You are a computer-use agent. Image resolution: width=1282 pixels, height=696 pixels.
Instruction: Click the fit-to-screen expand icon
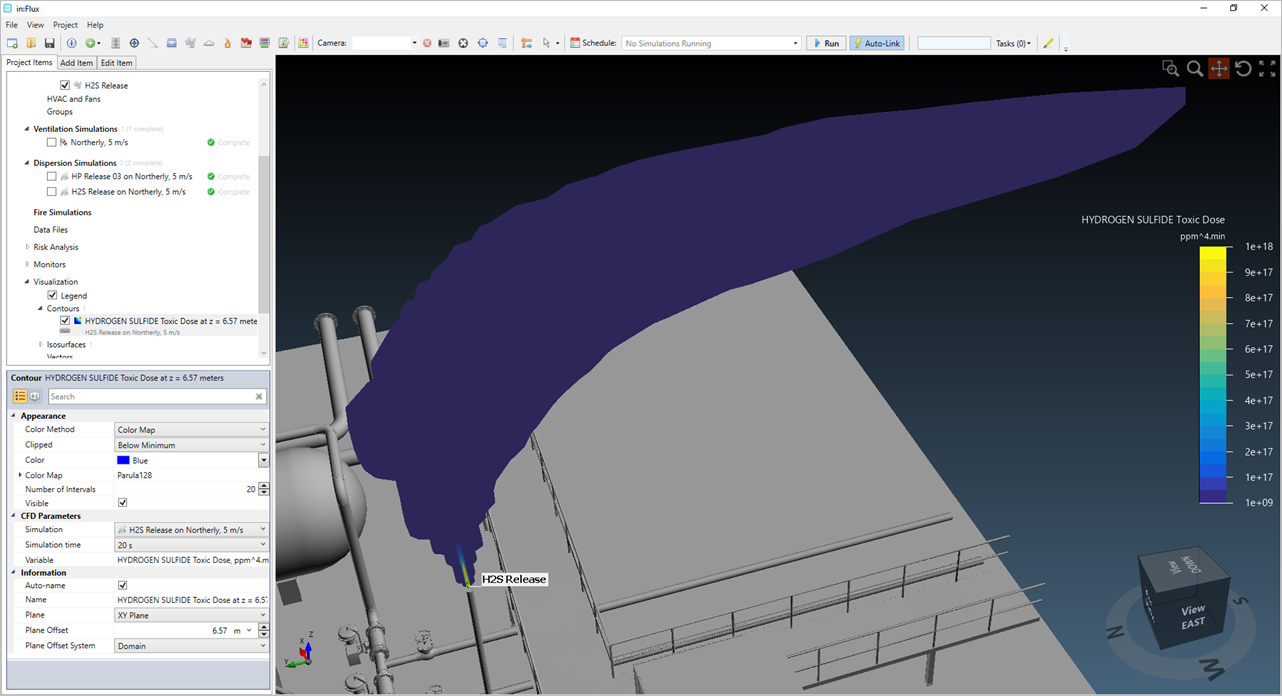[1267, 69]
